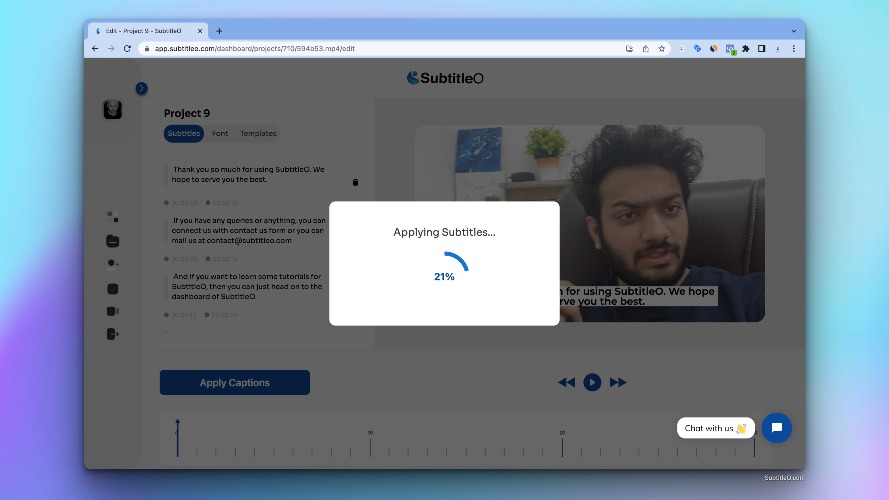Click the share page icon in address bar

pyautogui.click(x=645, y=49)
